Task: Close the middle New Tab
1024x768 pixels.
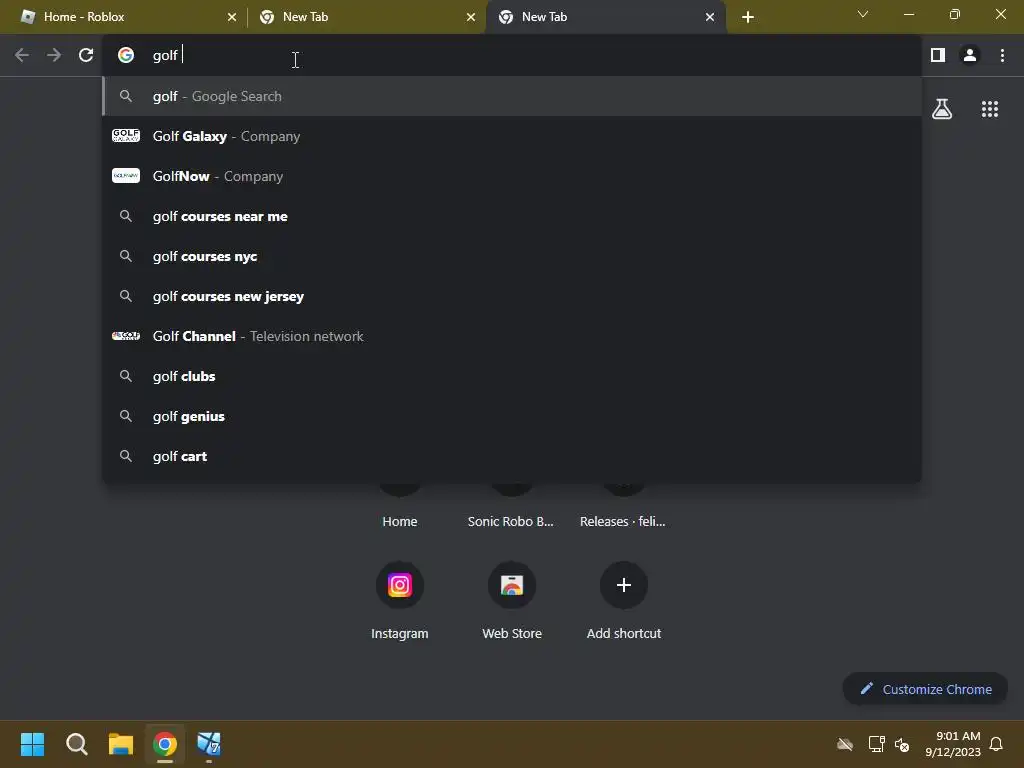Action: [x=471, y=17]
